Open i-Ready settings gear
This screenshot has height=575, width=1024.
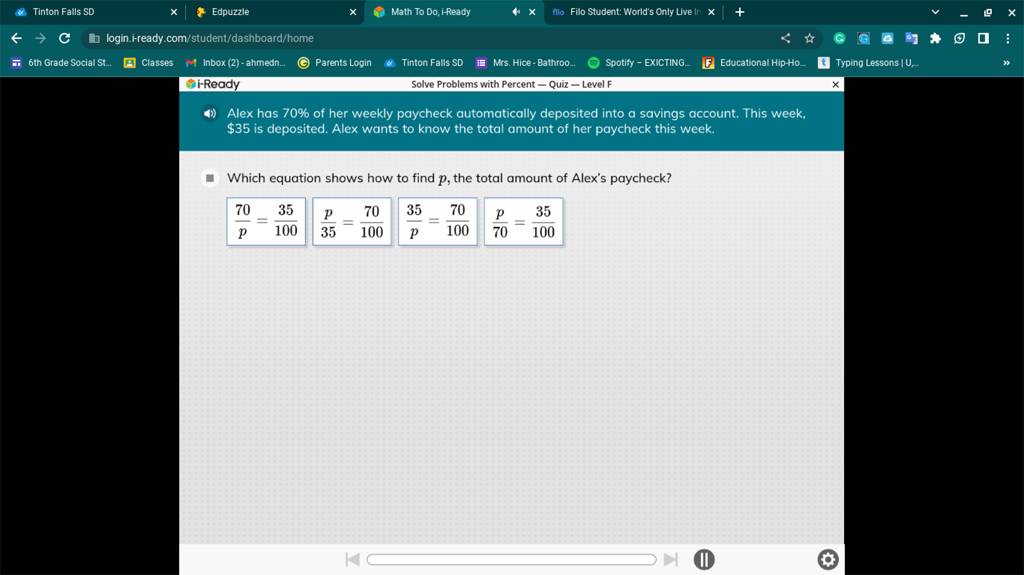pyautogui.click(x=827, y=559)
